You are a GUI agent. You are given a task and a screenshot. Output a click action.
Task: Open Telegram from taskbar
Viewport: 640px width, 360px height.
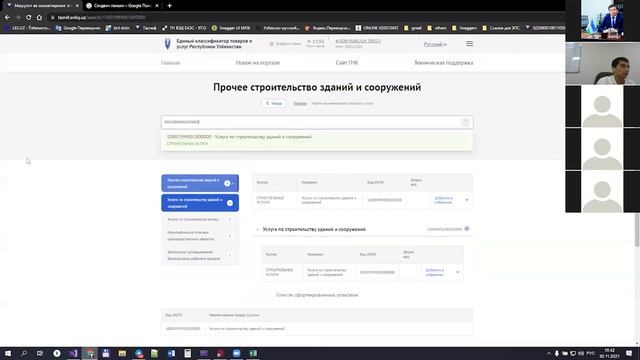pyautogui.click(x=139, y=353)
